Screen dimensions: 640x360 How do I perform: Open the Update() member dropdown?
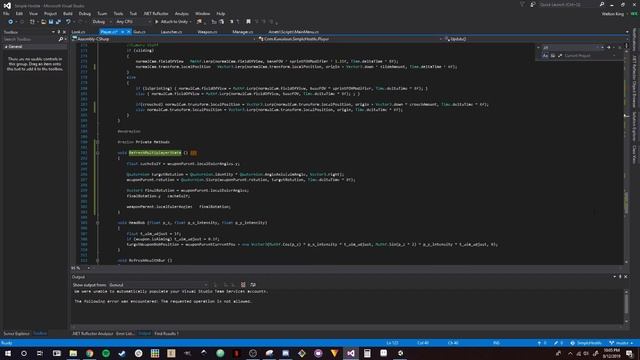coord(535,39)
